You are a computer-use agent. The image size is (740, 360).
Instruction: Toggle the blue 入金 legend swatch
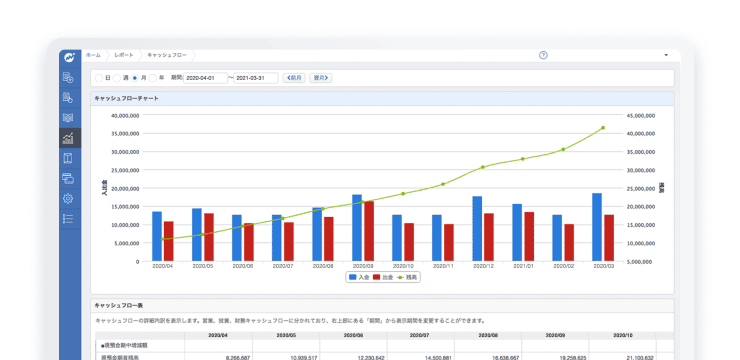coord(352,277)
